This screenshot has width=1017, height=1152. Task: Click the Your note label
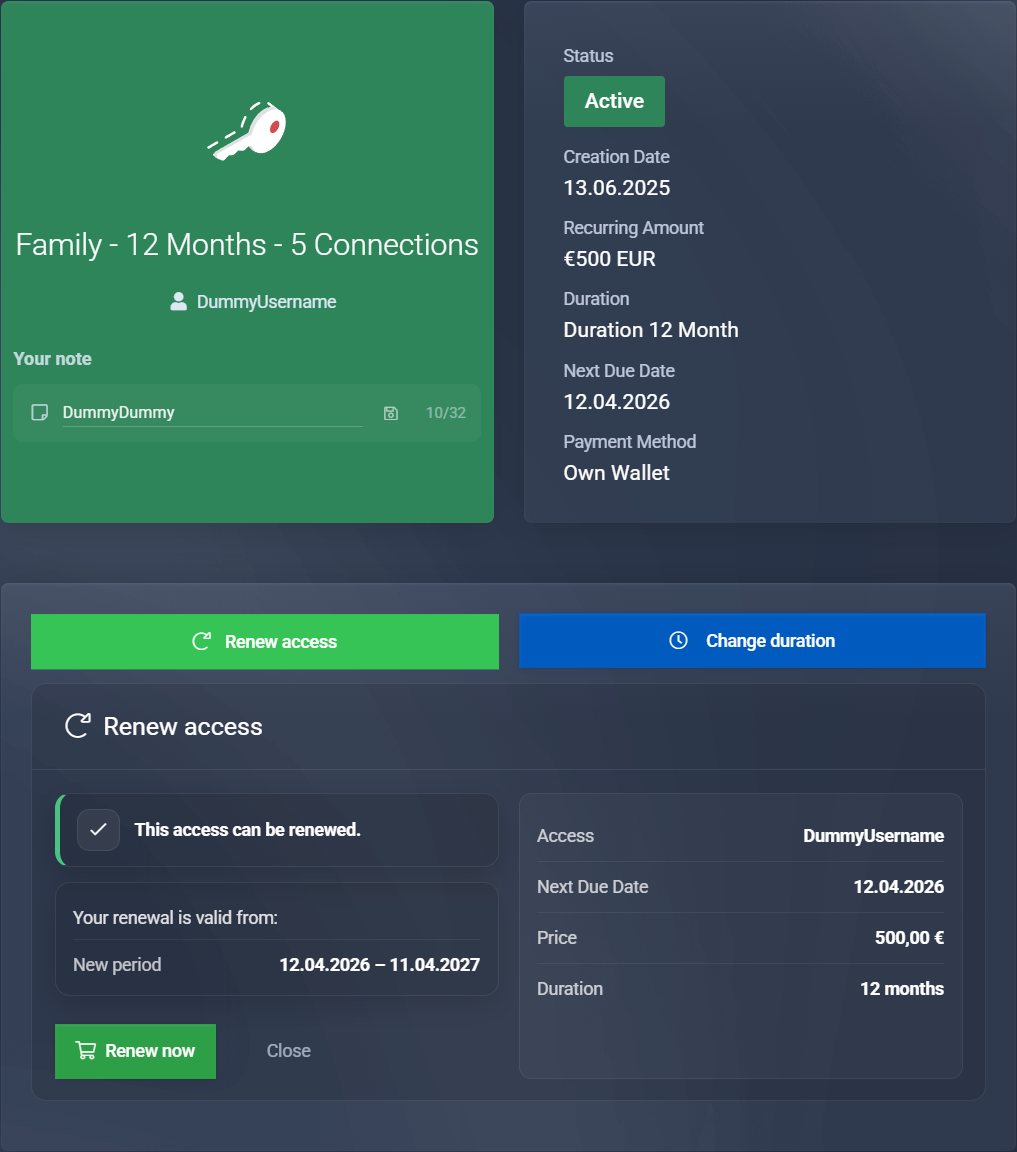click(53, 359)
